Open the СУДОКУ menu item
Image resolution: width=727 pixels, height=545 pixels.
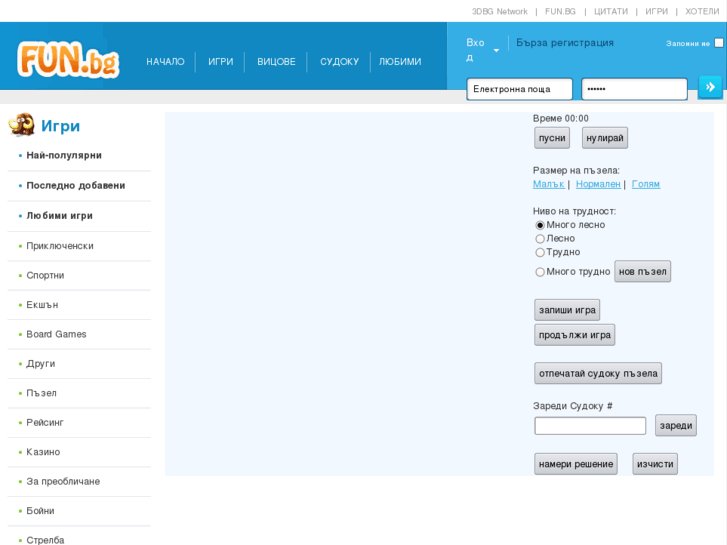pos(339,62)
